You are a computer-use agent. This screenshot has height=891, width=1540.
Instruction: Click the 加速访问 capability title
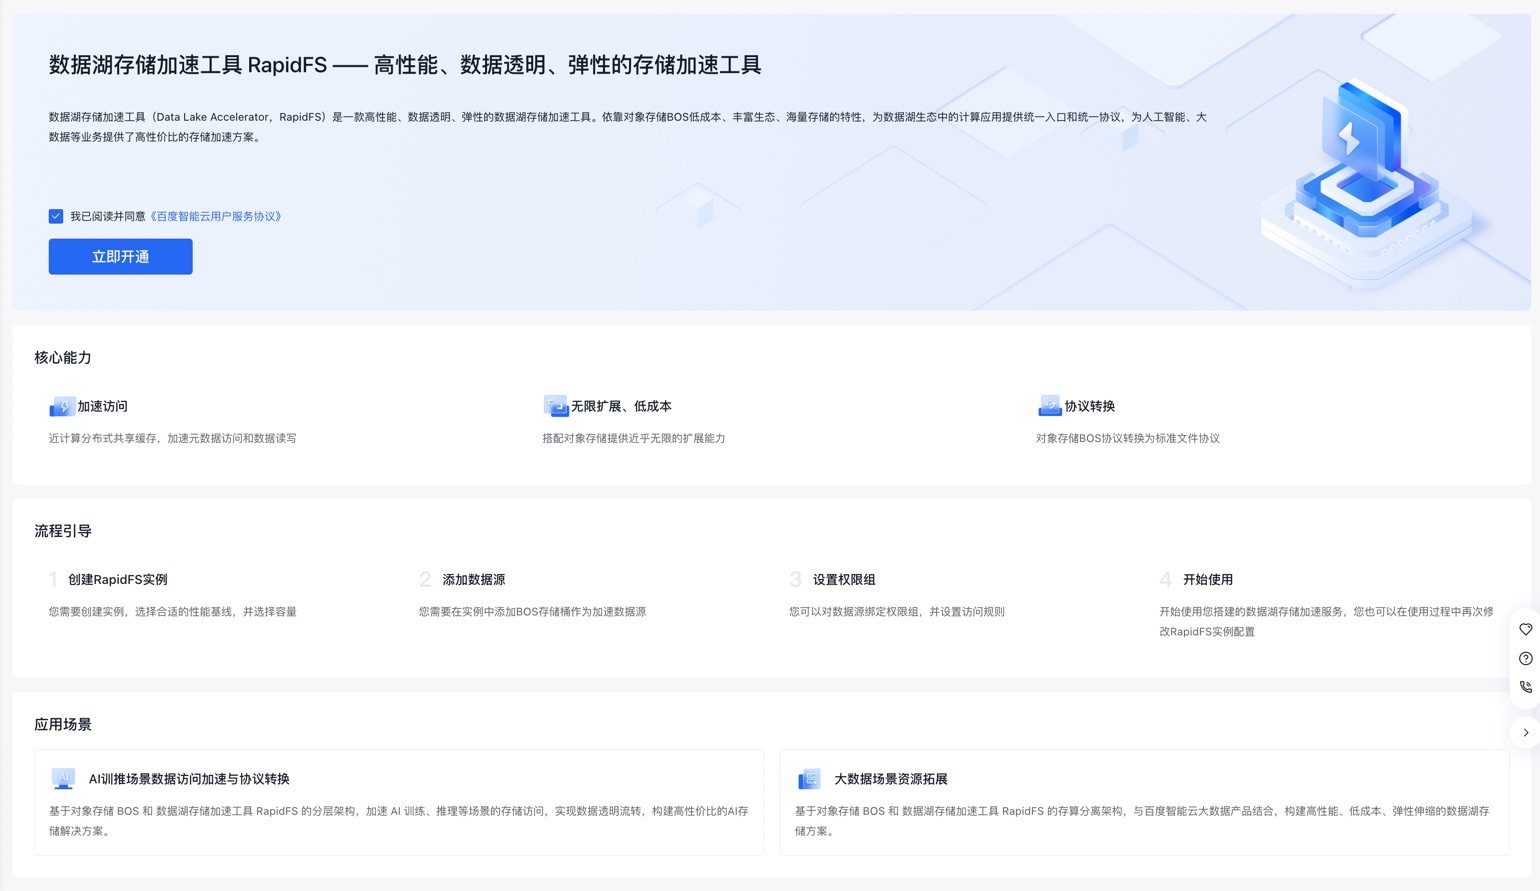pyautogui.click(x=103, y=406)
